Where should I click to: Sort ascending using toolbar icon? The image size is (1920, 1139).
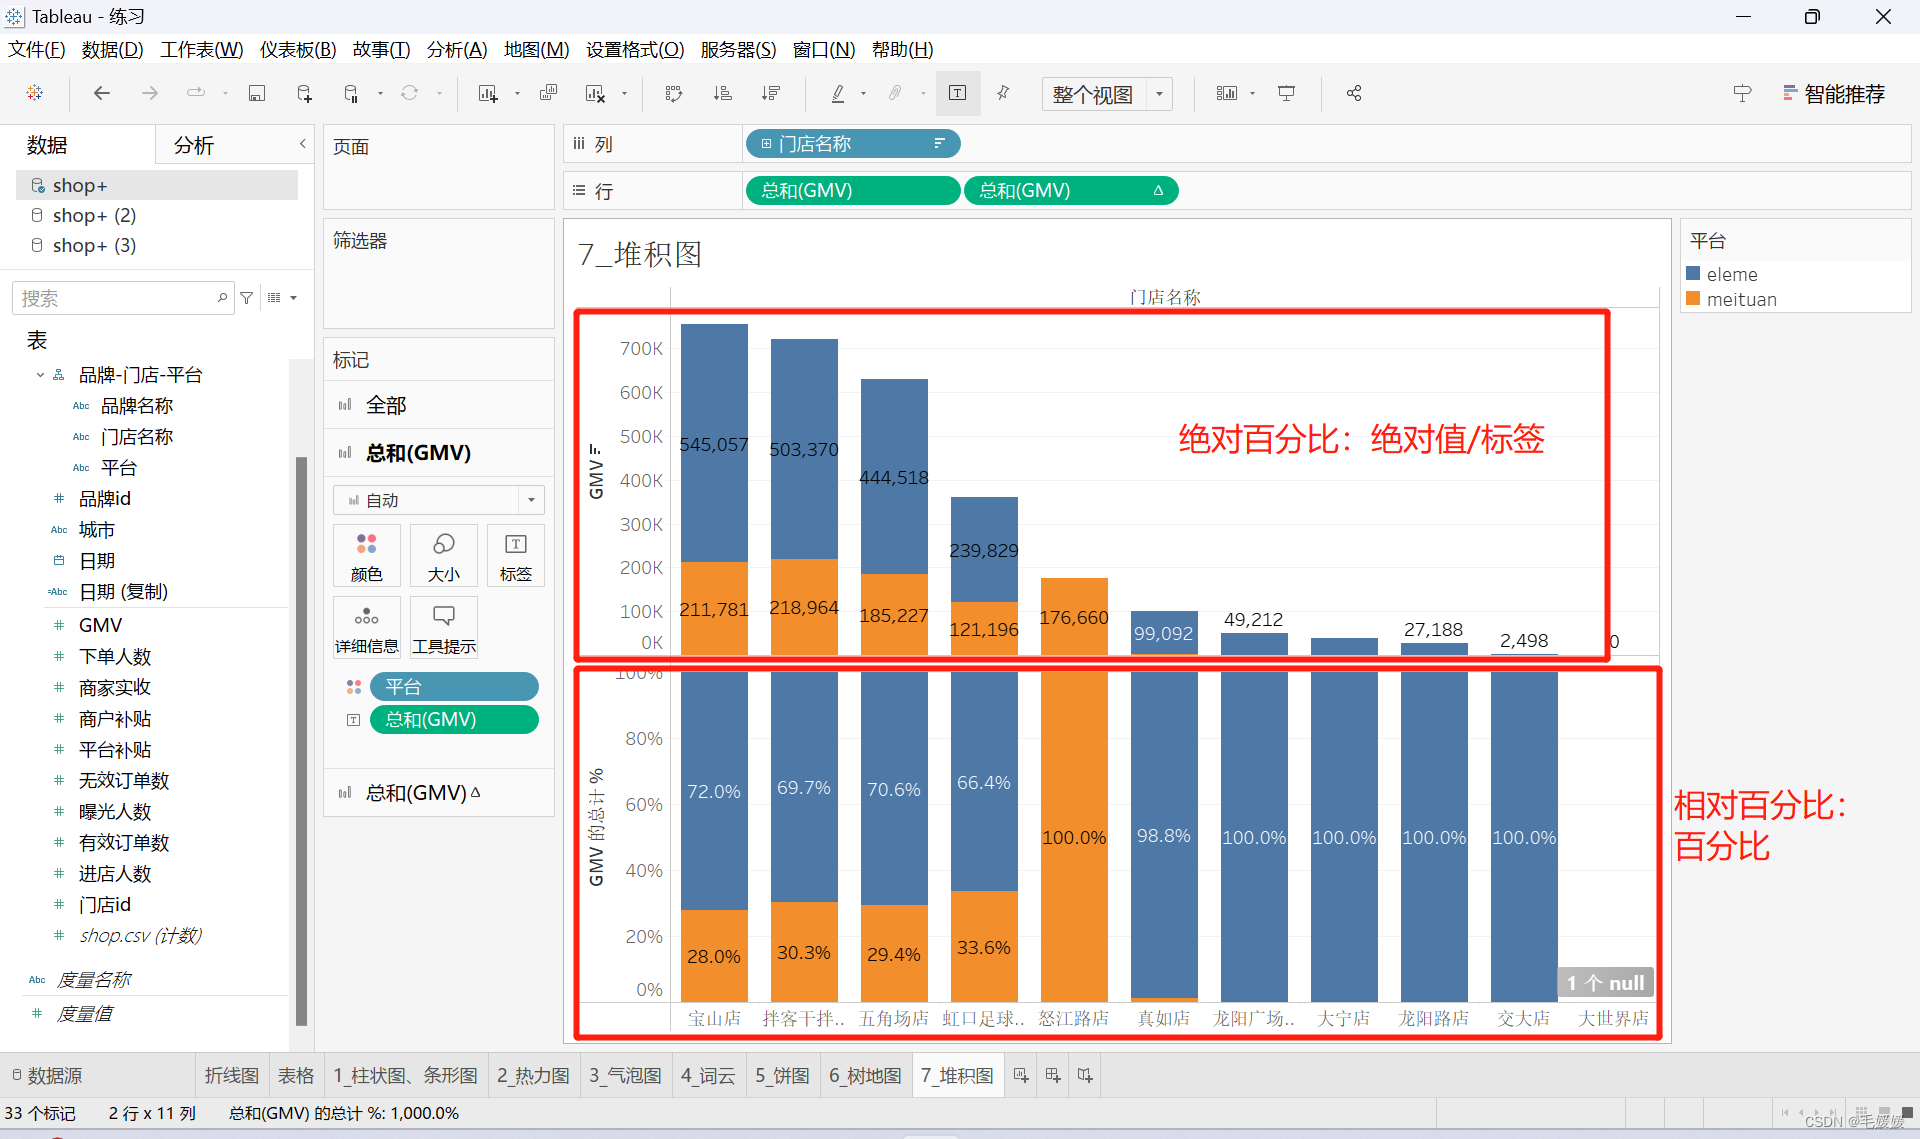[x=722, y=93]
